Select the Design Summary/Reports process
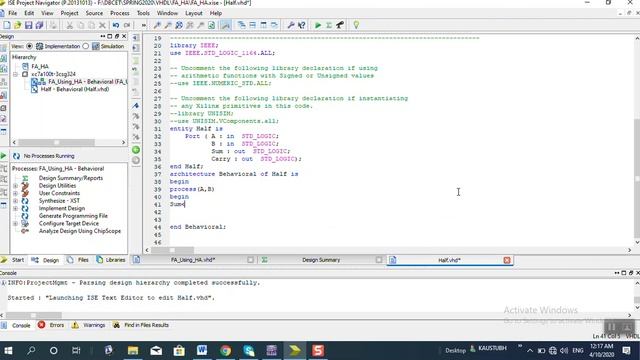Viewport: 640px width, 360px height. coord(71,178)
